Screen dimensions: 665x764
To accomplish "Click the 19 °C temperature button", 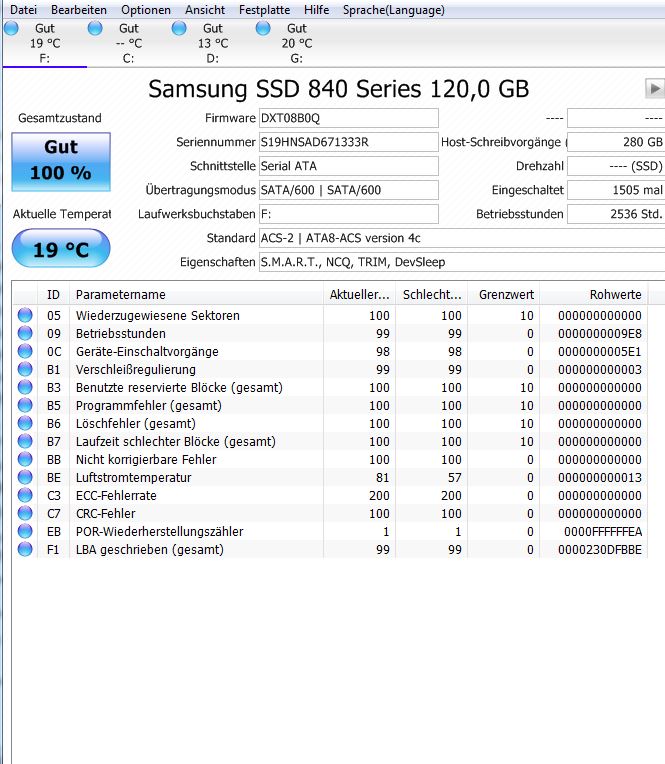I will pos(61,249).
